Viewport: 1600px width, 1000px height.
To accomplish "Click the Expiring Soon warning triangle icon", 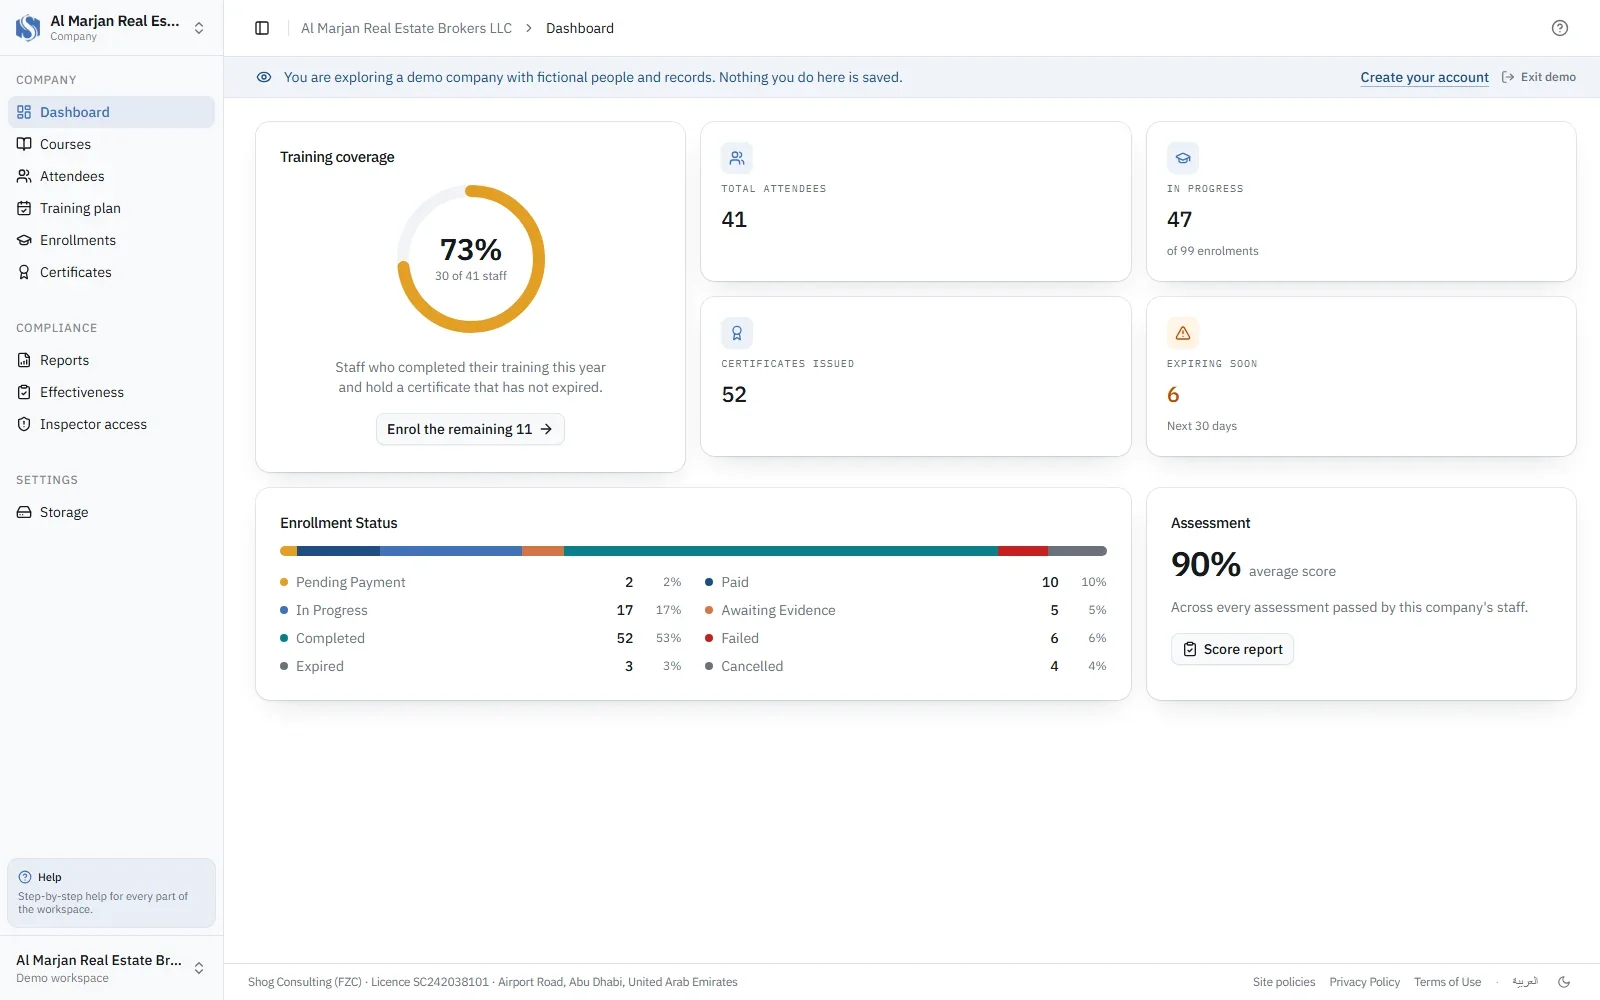I will [x=1183, y=333].
